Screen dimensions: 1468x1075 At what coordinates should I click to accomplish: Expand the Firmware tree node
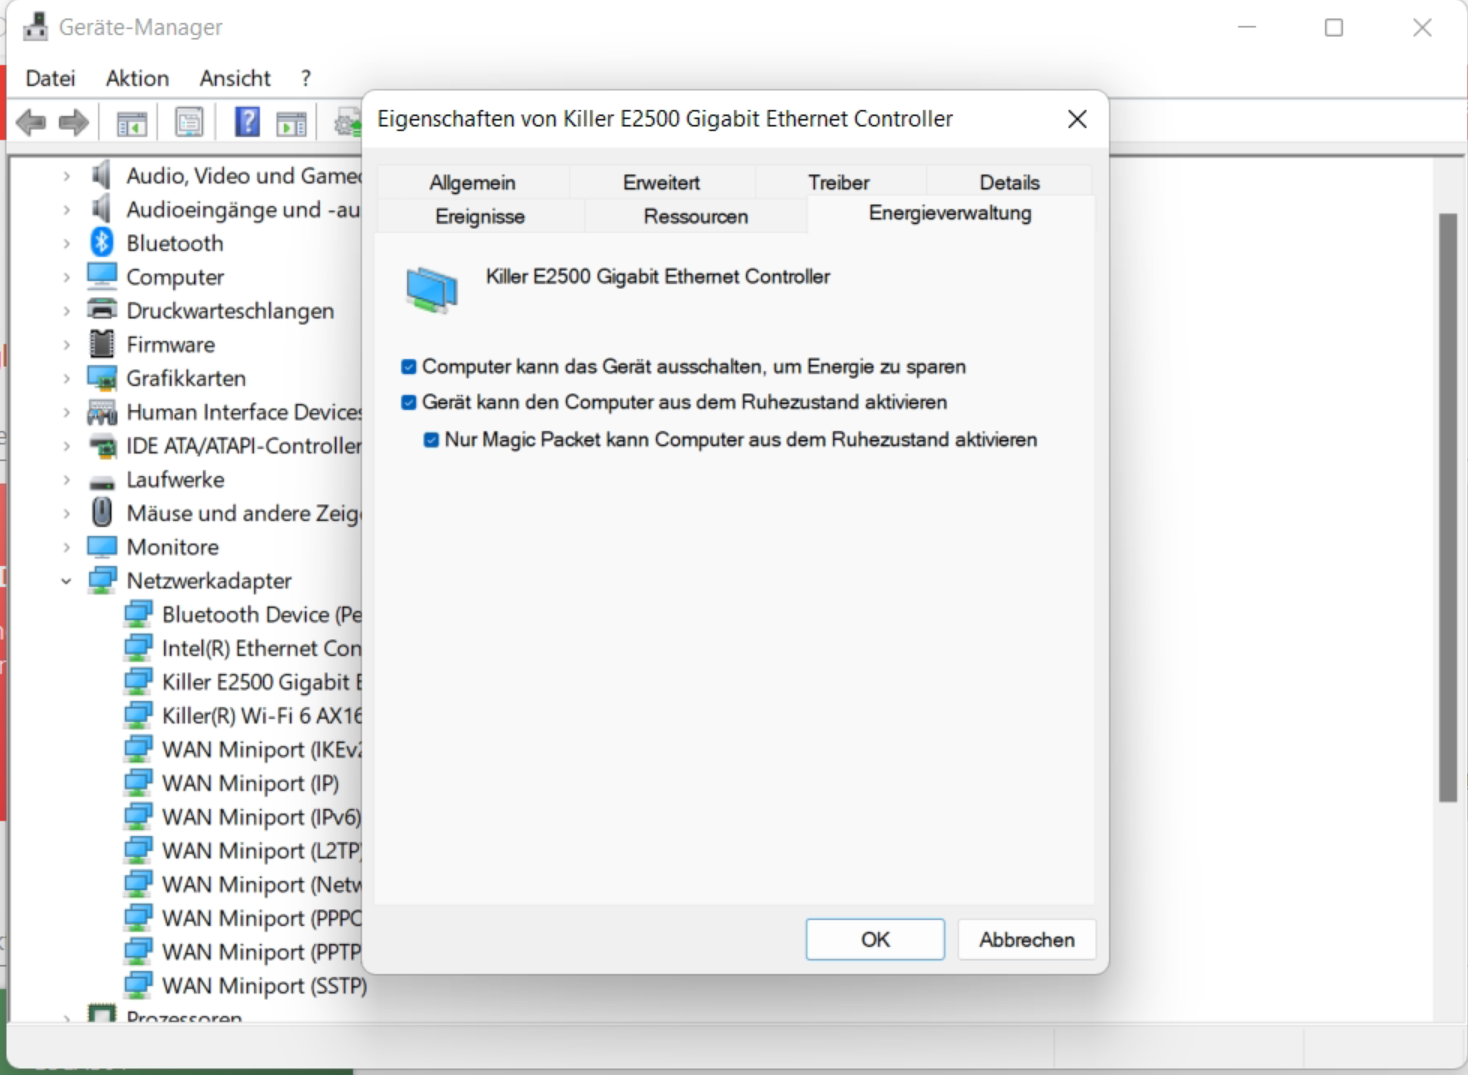tap(66, 344)
